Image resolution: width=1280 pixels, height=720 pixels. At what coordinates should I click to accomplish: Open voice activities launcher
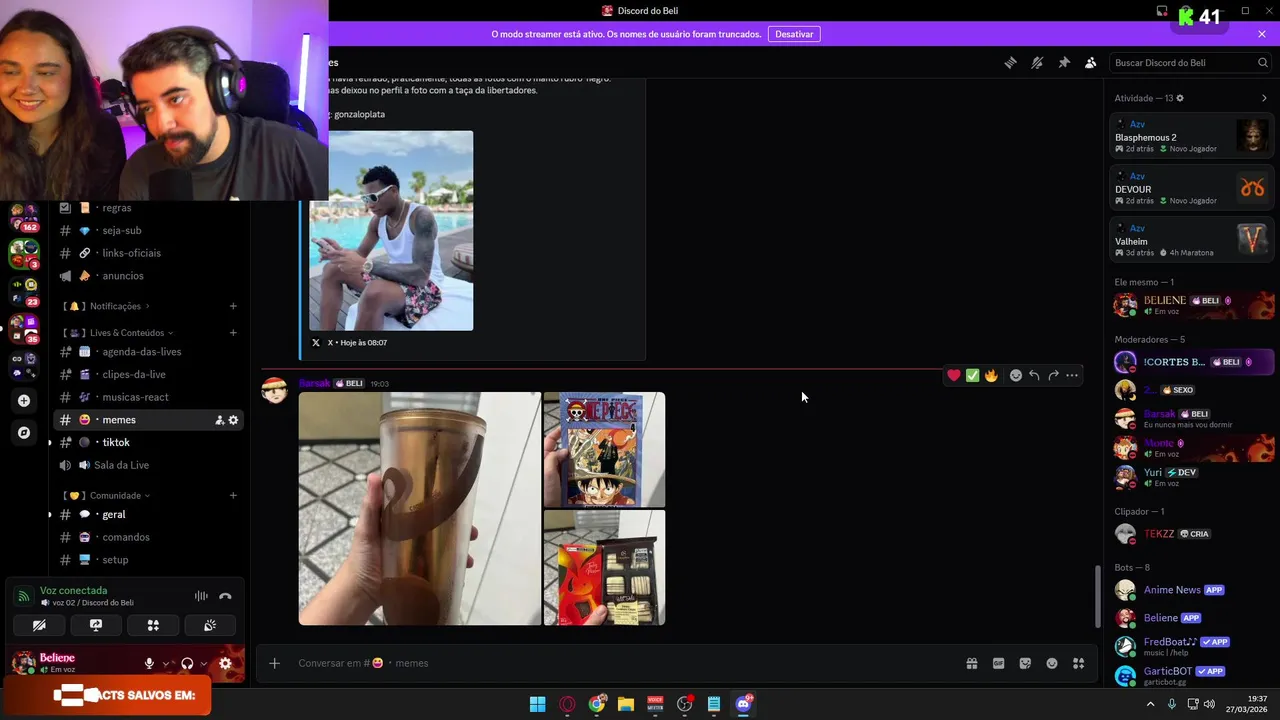pos(153,625)
